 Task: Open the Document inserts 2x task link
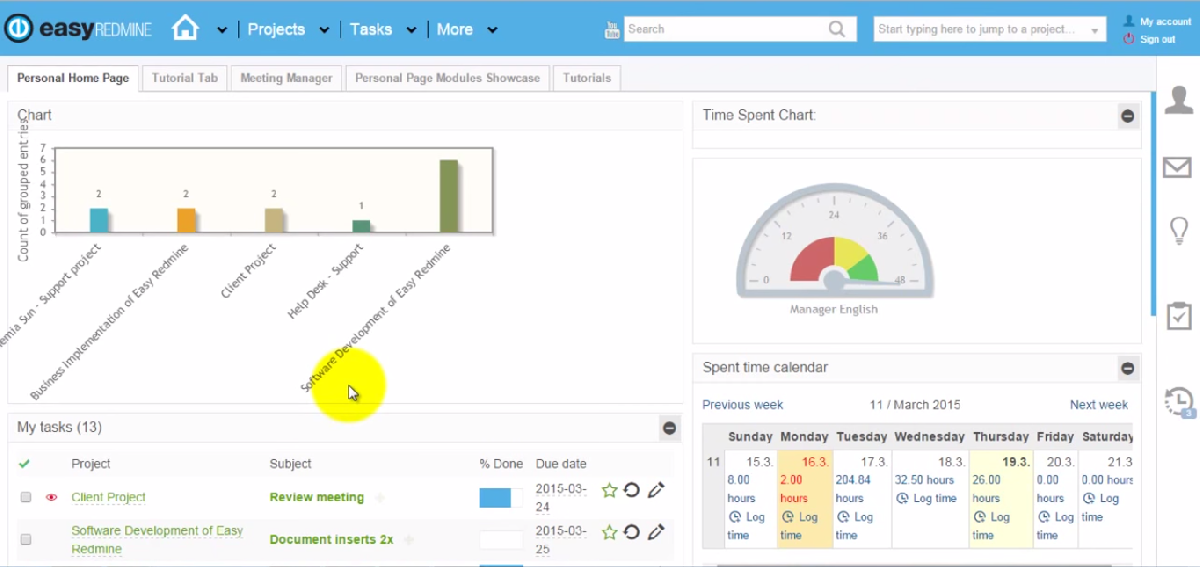(331, 539)
